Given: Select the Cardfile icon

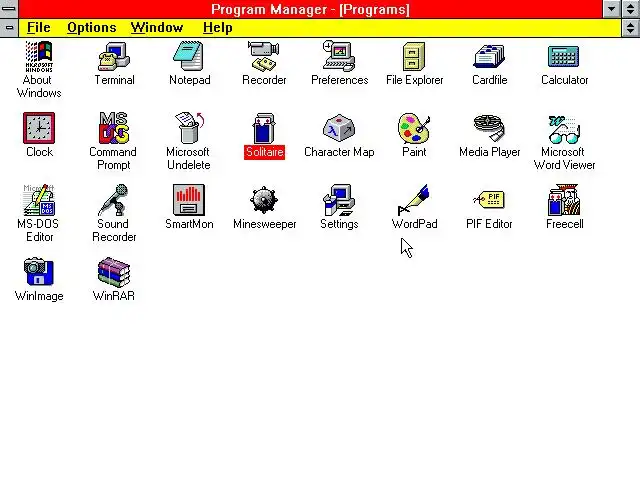Looking at the screenshot, I should pyautogui.click(x=489, y=57).
